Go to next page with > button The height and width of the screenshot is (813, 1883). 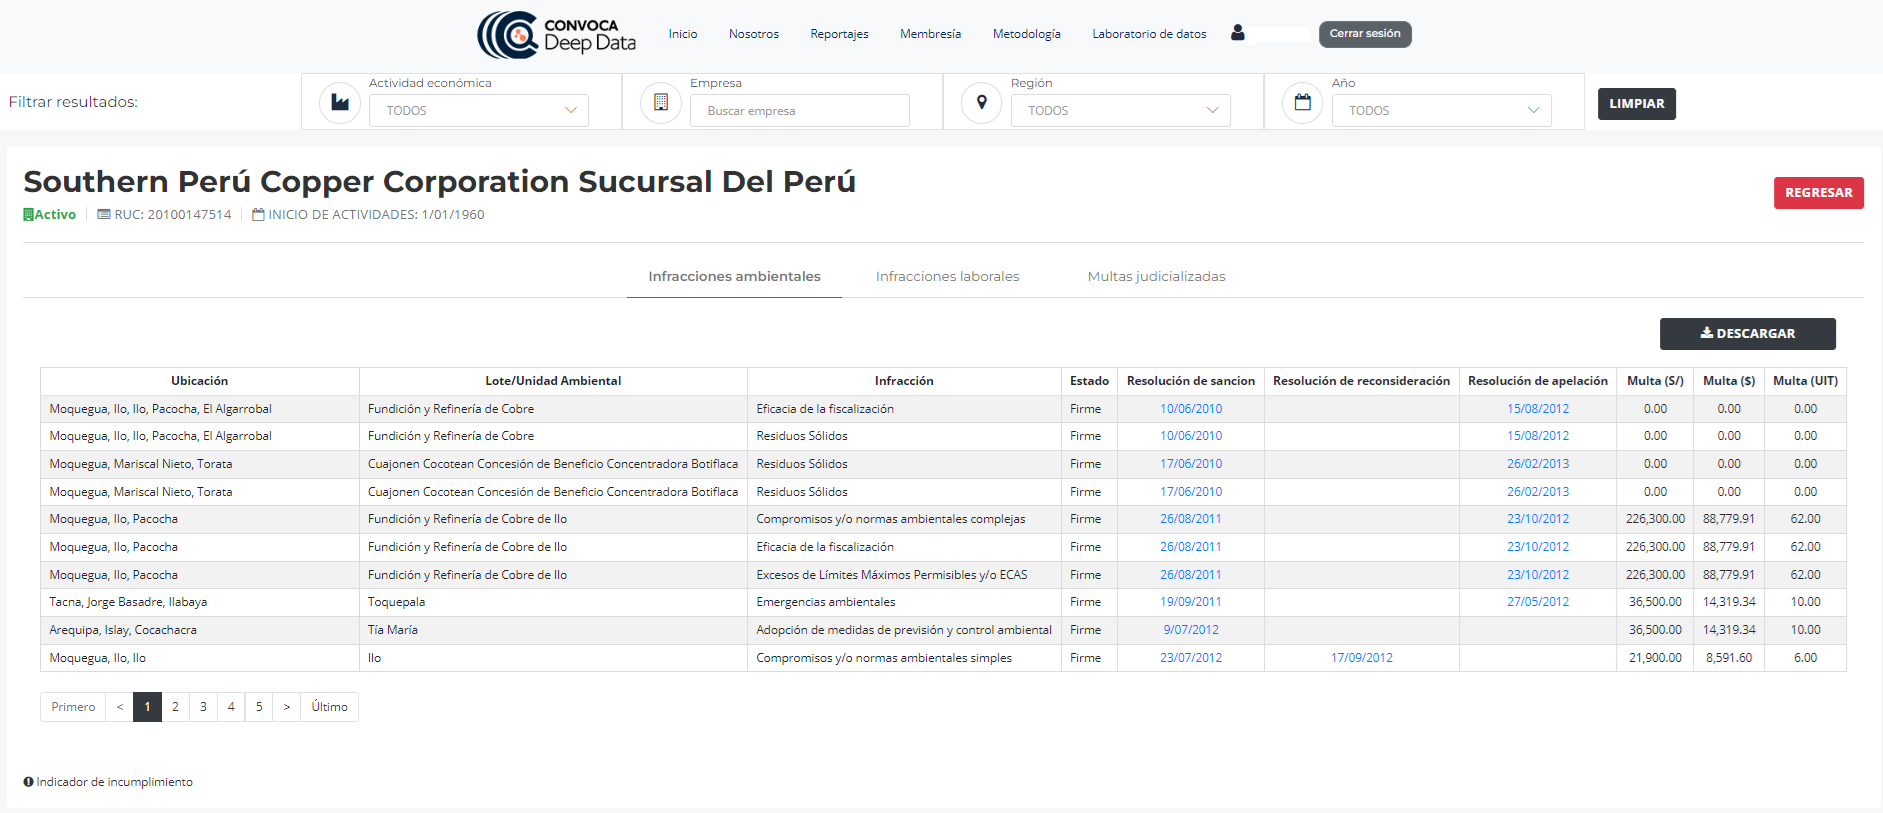pyautogui.click(x=286, y=707)
